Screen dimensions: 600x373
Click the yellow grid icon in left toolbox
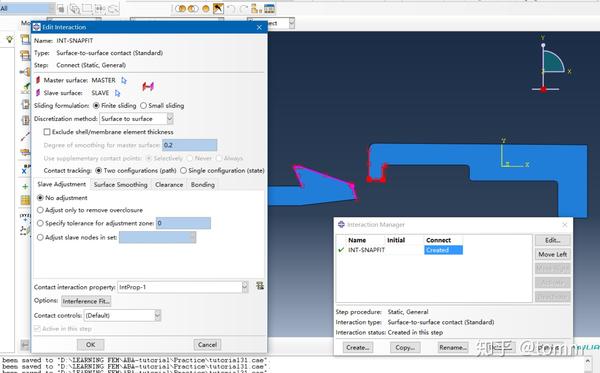[x=25, y=200]
